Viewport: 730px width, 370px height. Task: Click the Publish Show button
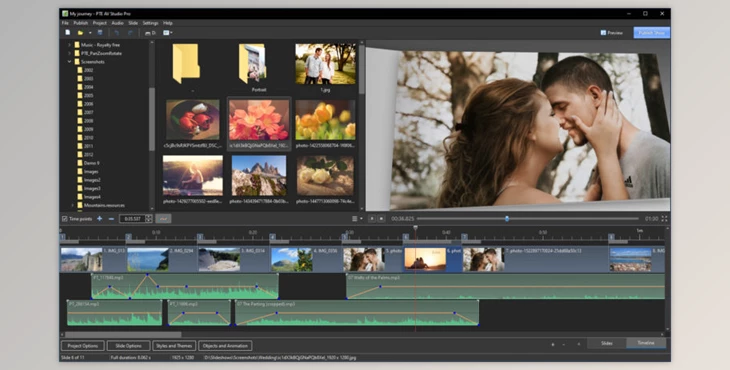tap(651, 33)
